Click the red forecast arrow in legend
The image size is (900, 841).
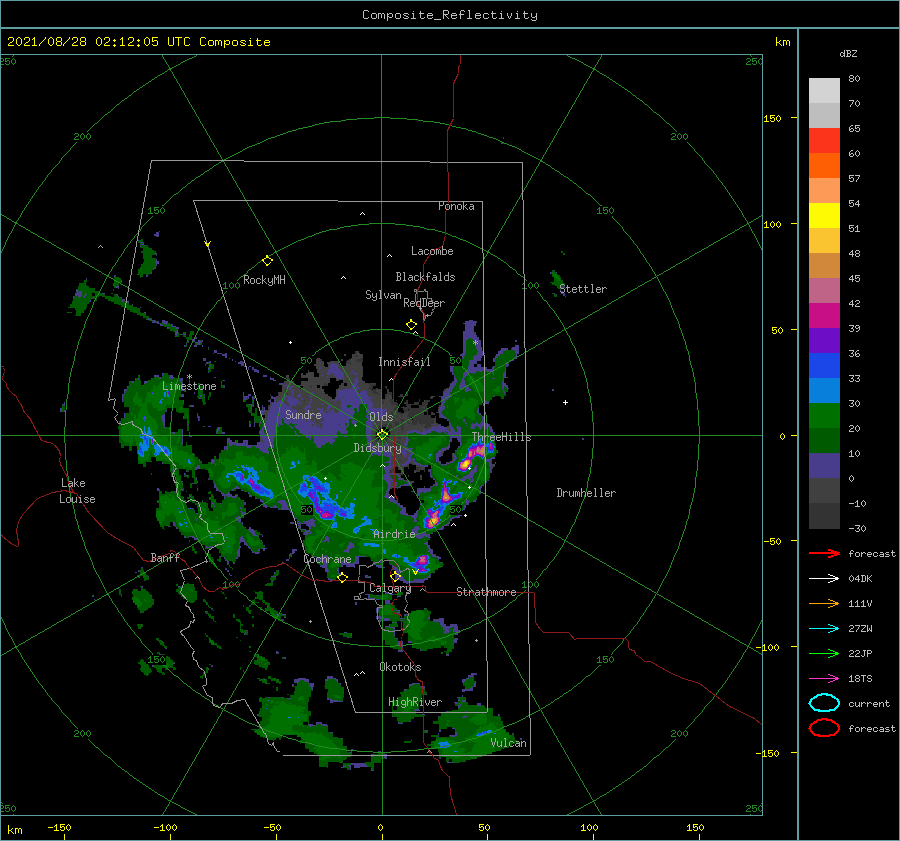(824, 553)
